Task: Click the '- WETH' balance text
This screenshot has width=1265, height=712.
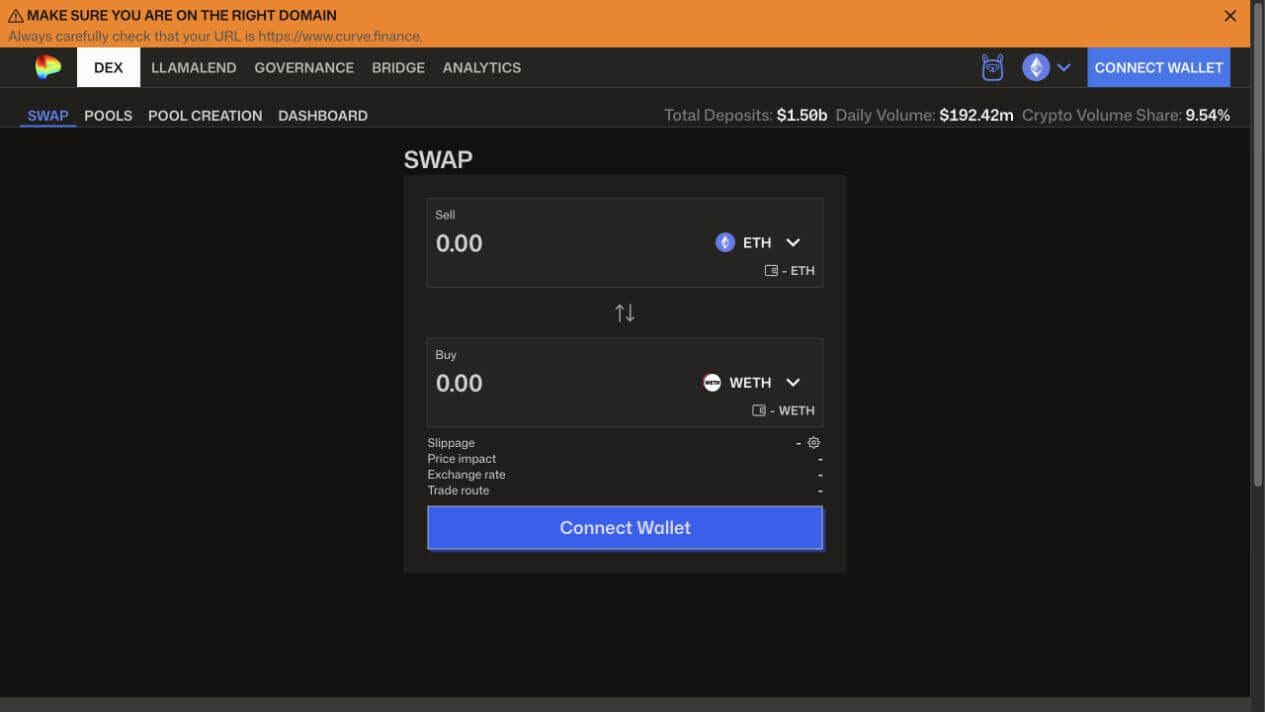Action: pyautogui.click(x=792, y=411)
